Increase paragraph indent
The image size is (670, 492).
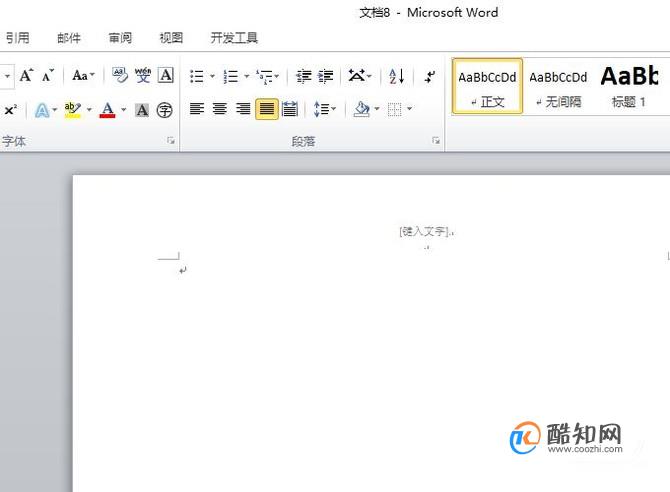pos(326,77)
